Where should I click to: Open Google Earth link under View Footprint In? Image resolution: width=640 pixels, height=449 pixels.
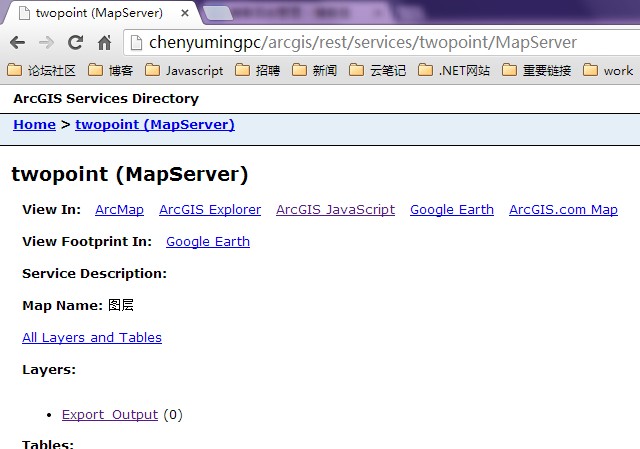pos(208,242)
